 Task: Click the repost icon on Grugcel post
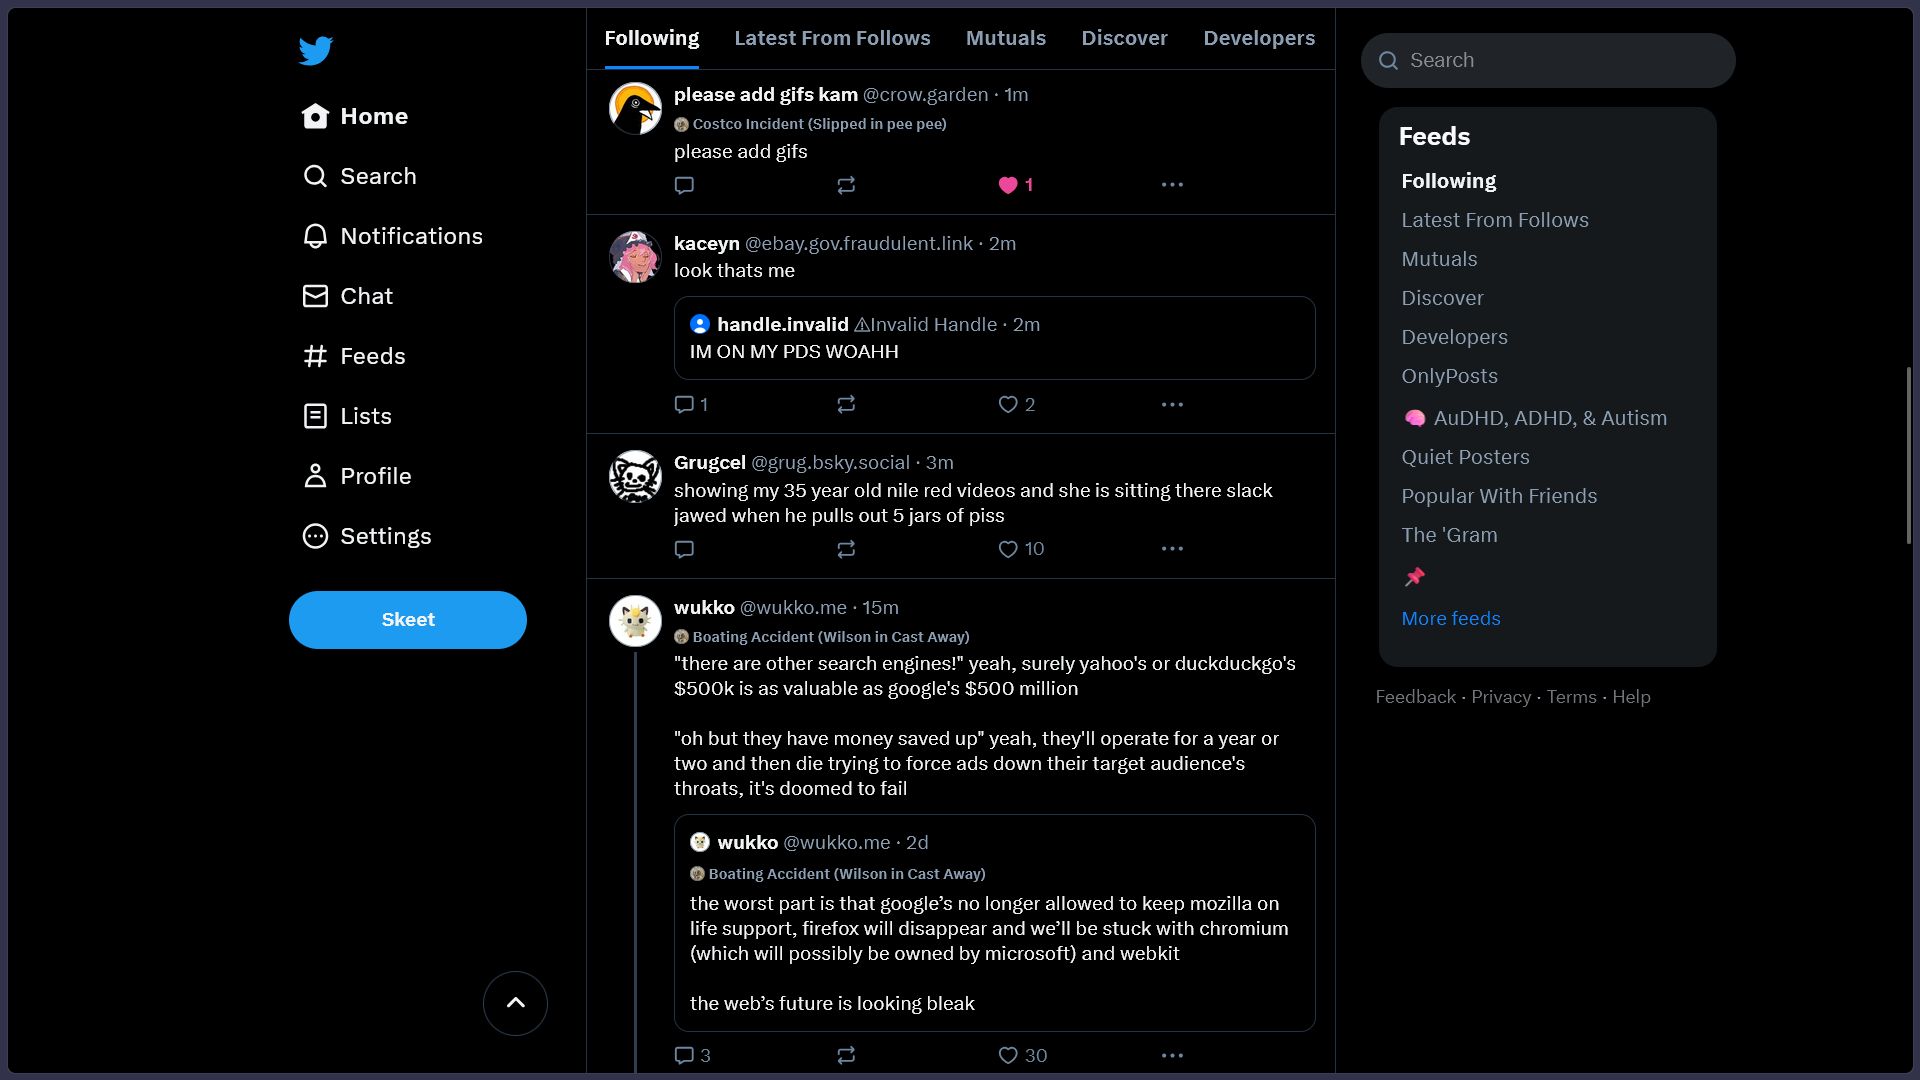847,549
